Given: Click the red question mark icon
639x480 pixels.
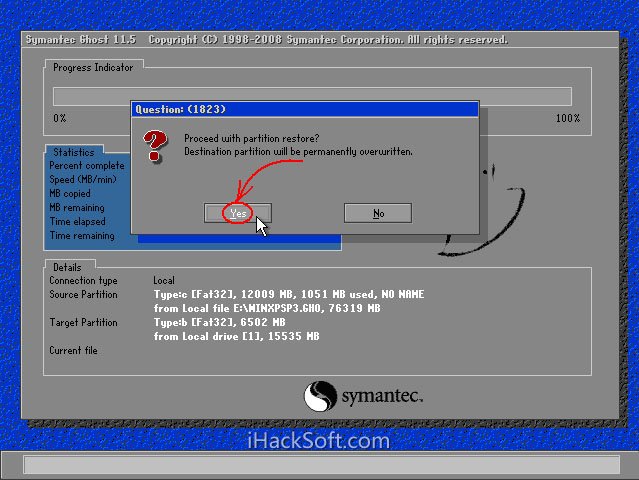Looking at the screenshot, I should point(155,146).
